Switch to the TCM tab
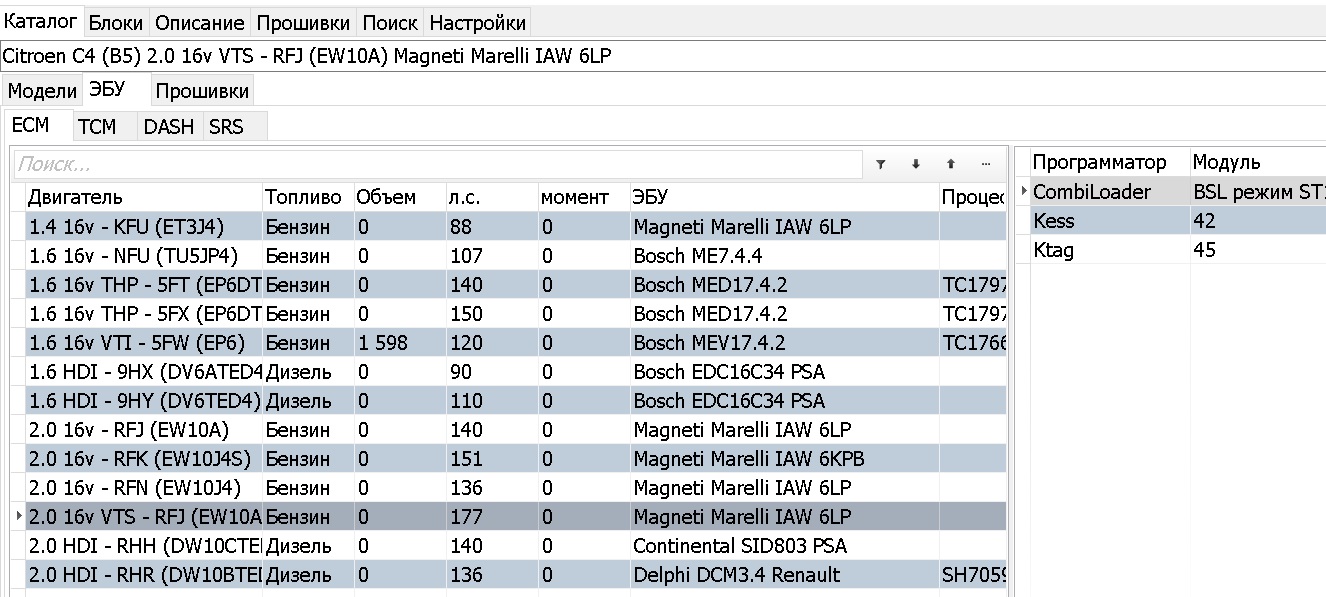 97,126
